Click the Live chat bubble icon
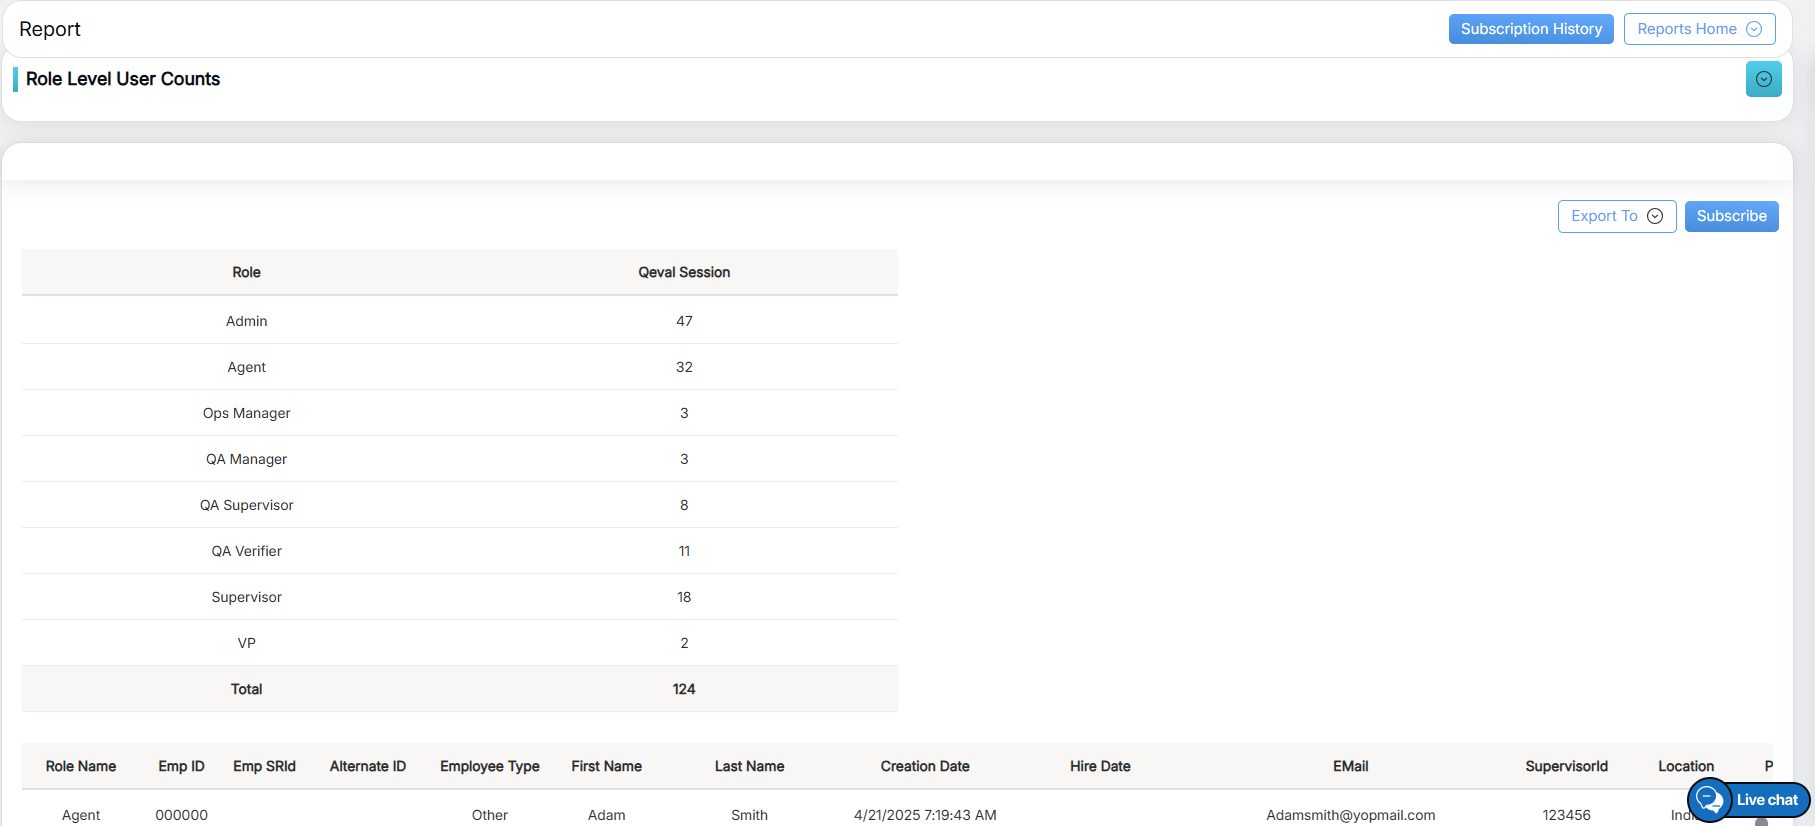The image size is (1815, 826). (x=1709, y=800)
